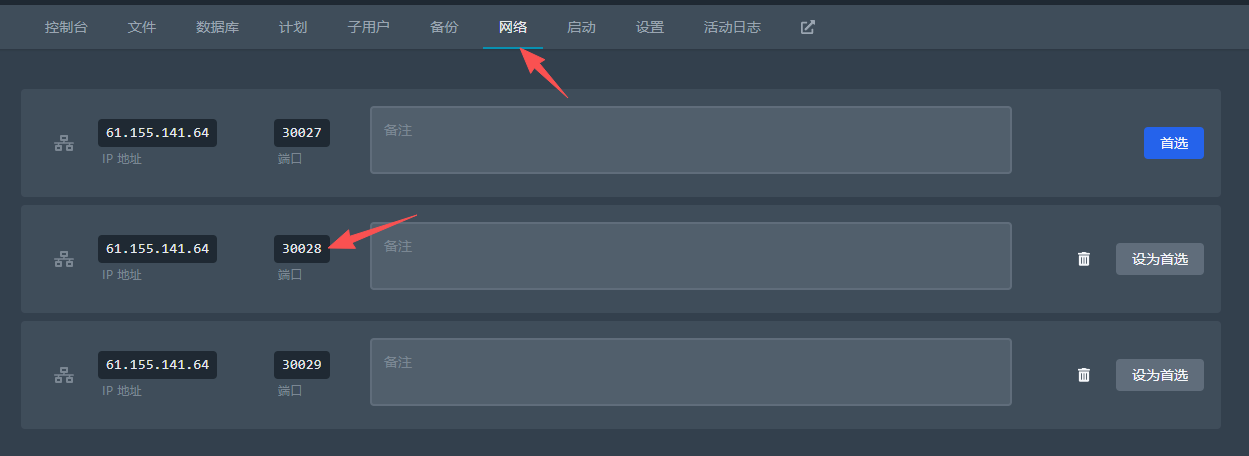The image size is (1249, 456).
Task: Open the 活动日志 tab
Action: [732, 27]
